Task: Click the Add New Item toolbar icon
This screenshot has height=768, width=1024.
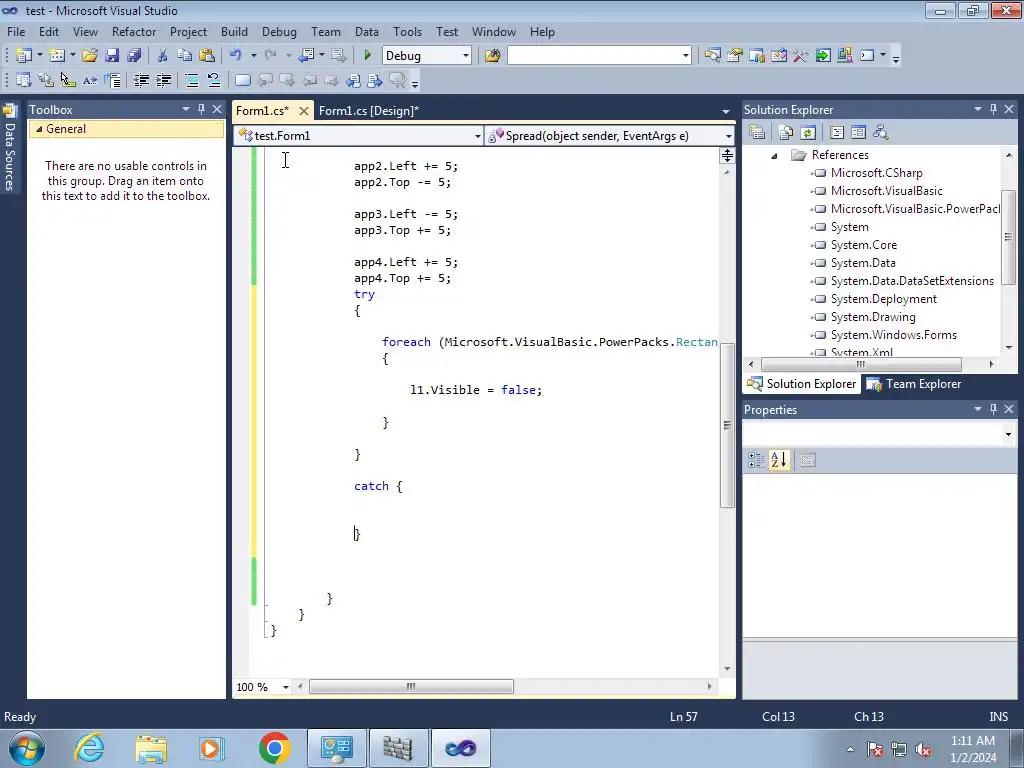Action: [56, 56]
